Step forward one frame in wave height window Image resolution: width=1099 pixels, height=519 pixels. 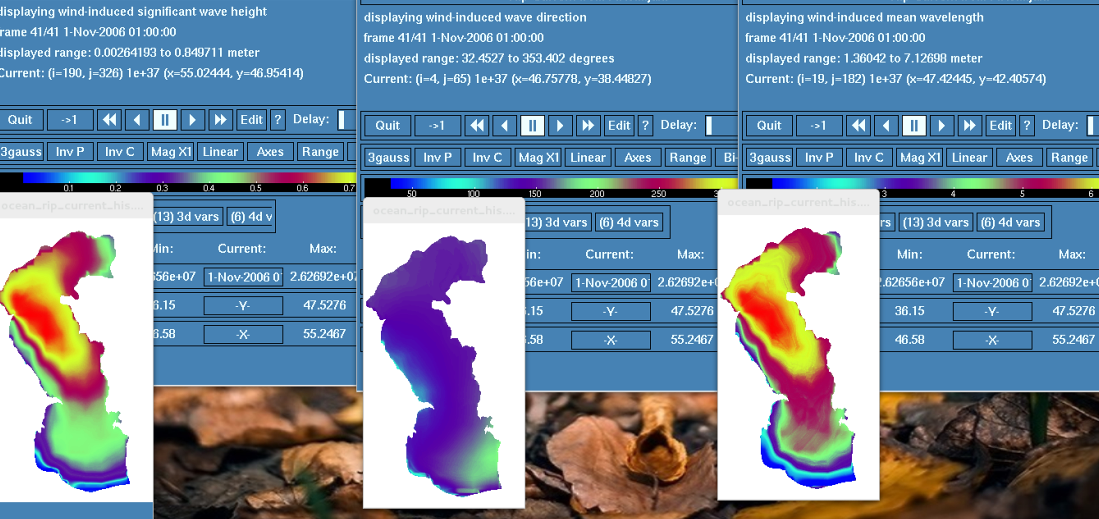click(193, 120)
